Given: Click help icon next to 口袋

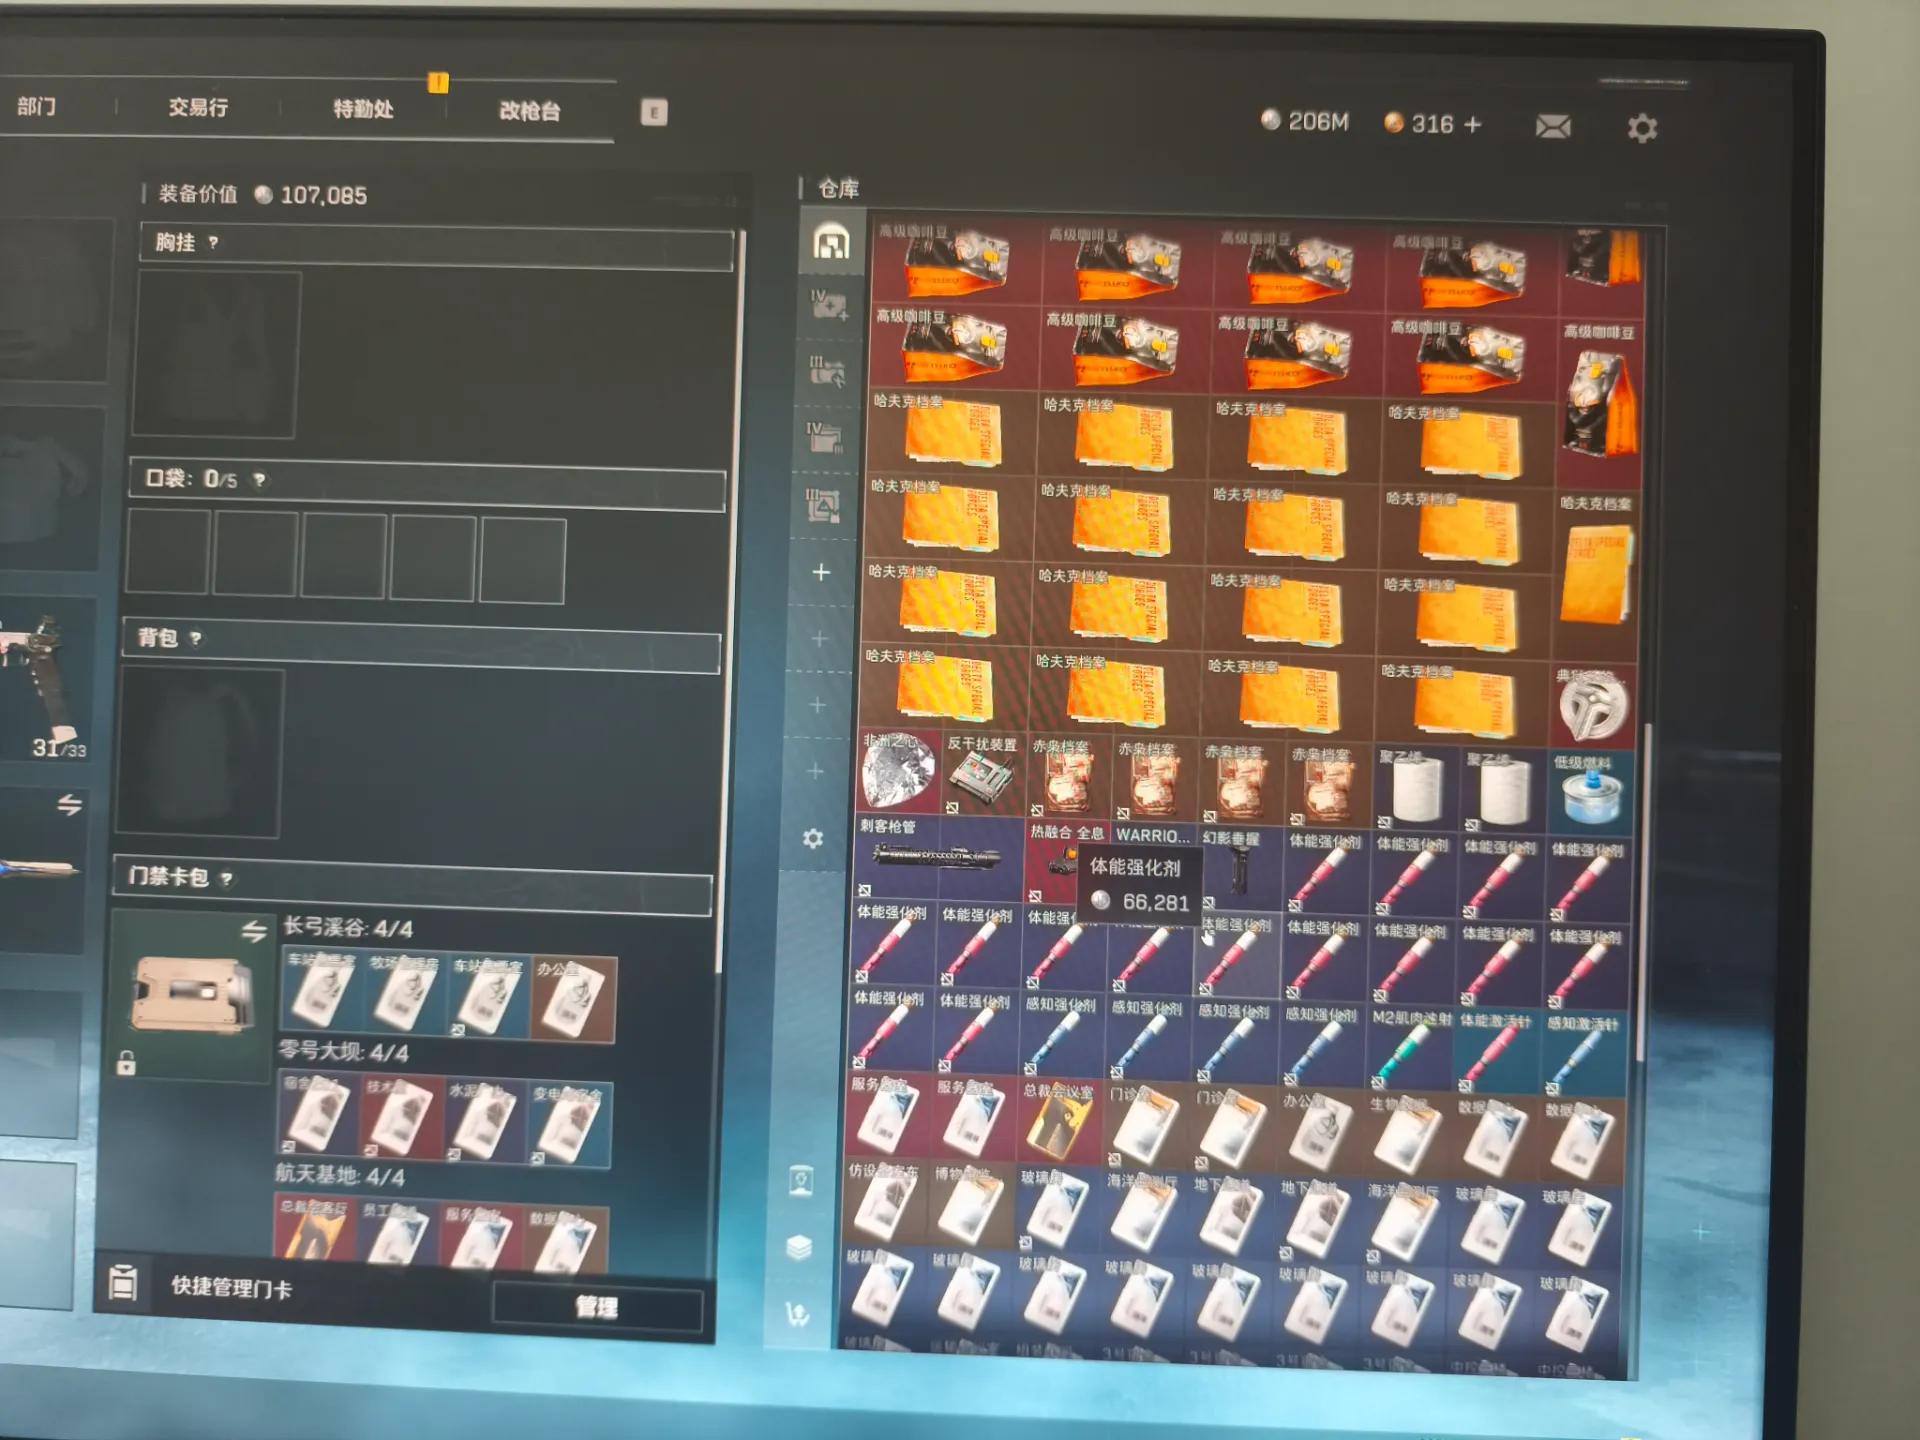Looking at the screenshot, I should point(260,480).
